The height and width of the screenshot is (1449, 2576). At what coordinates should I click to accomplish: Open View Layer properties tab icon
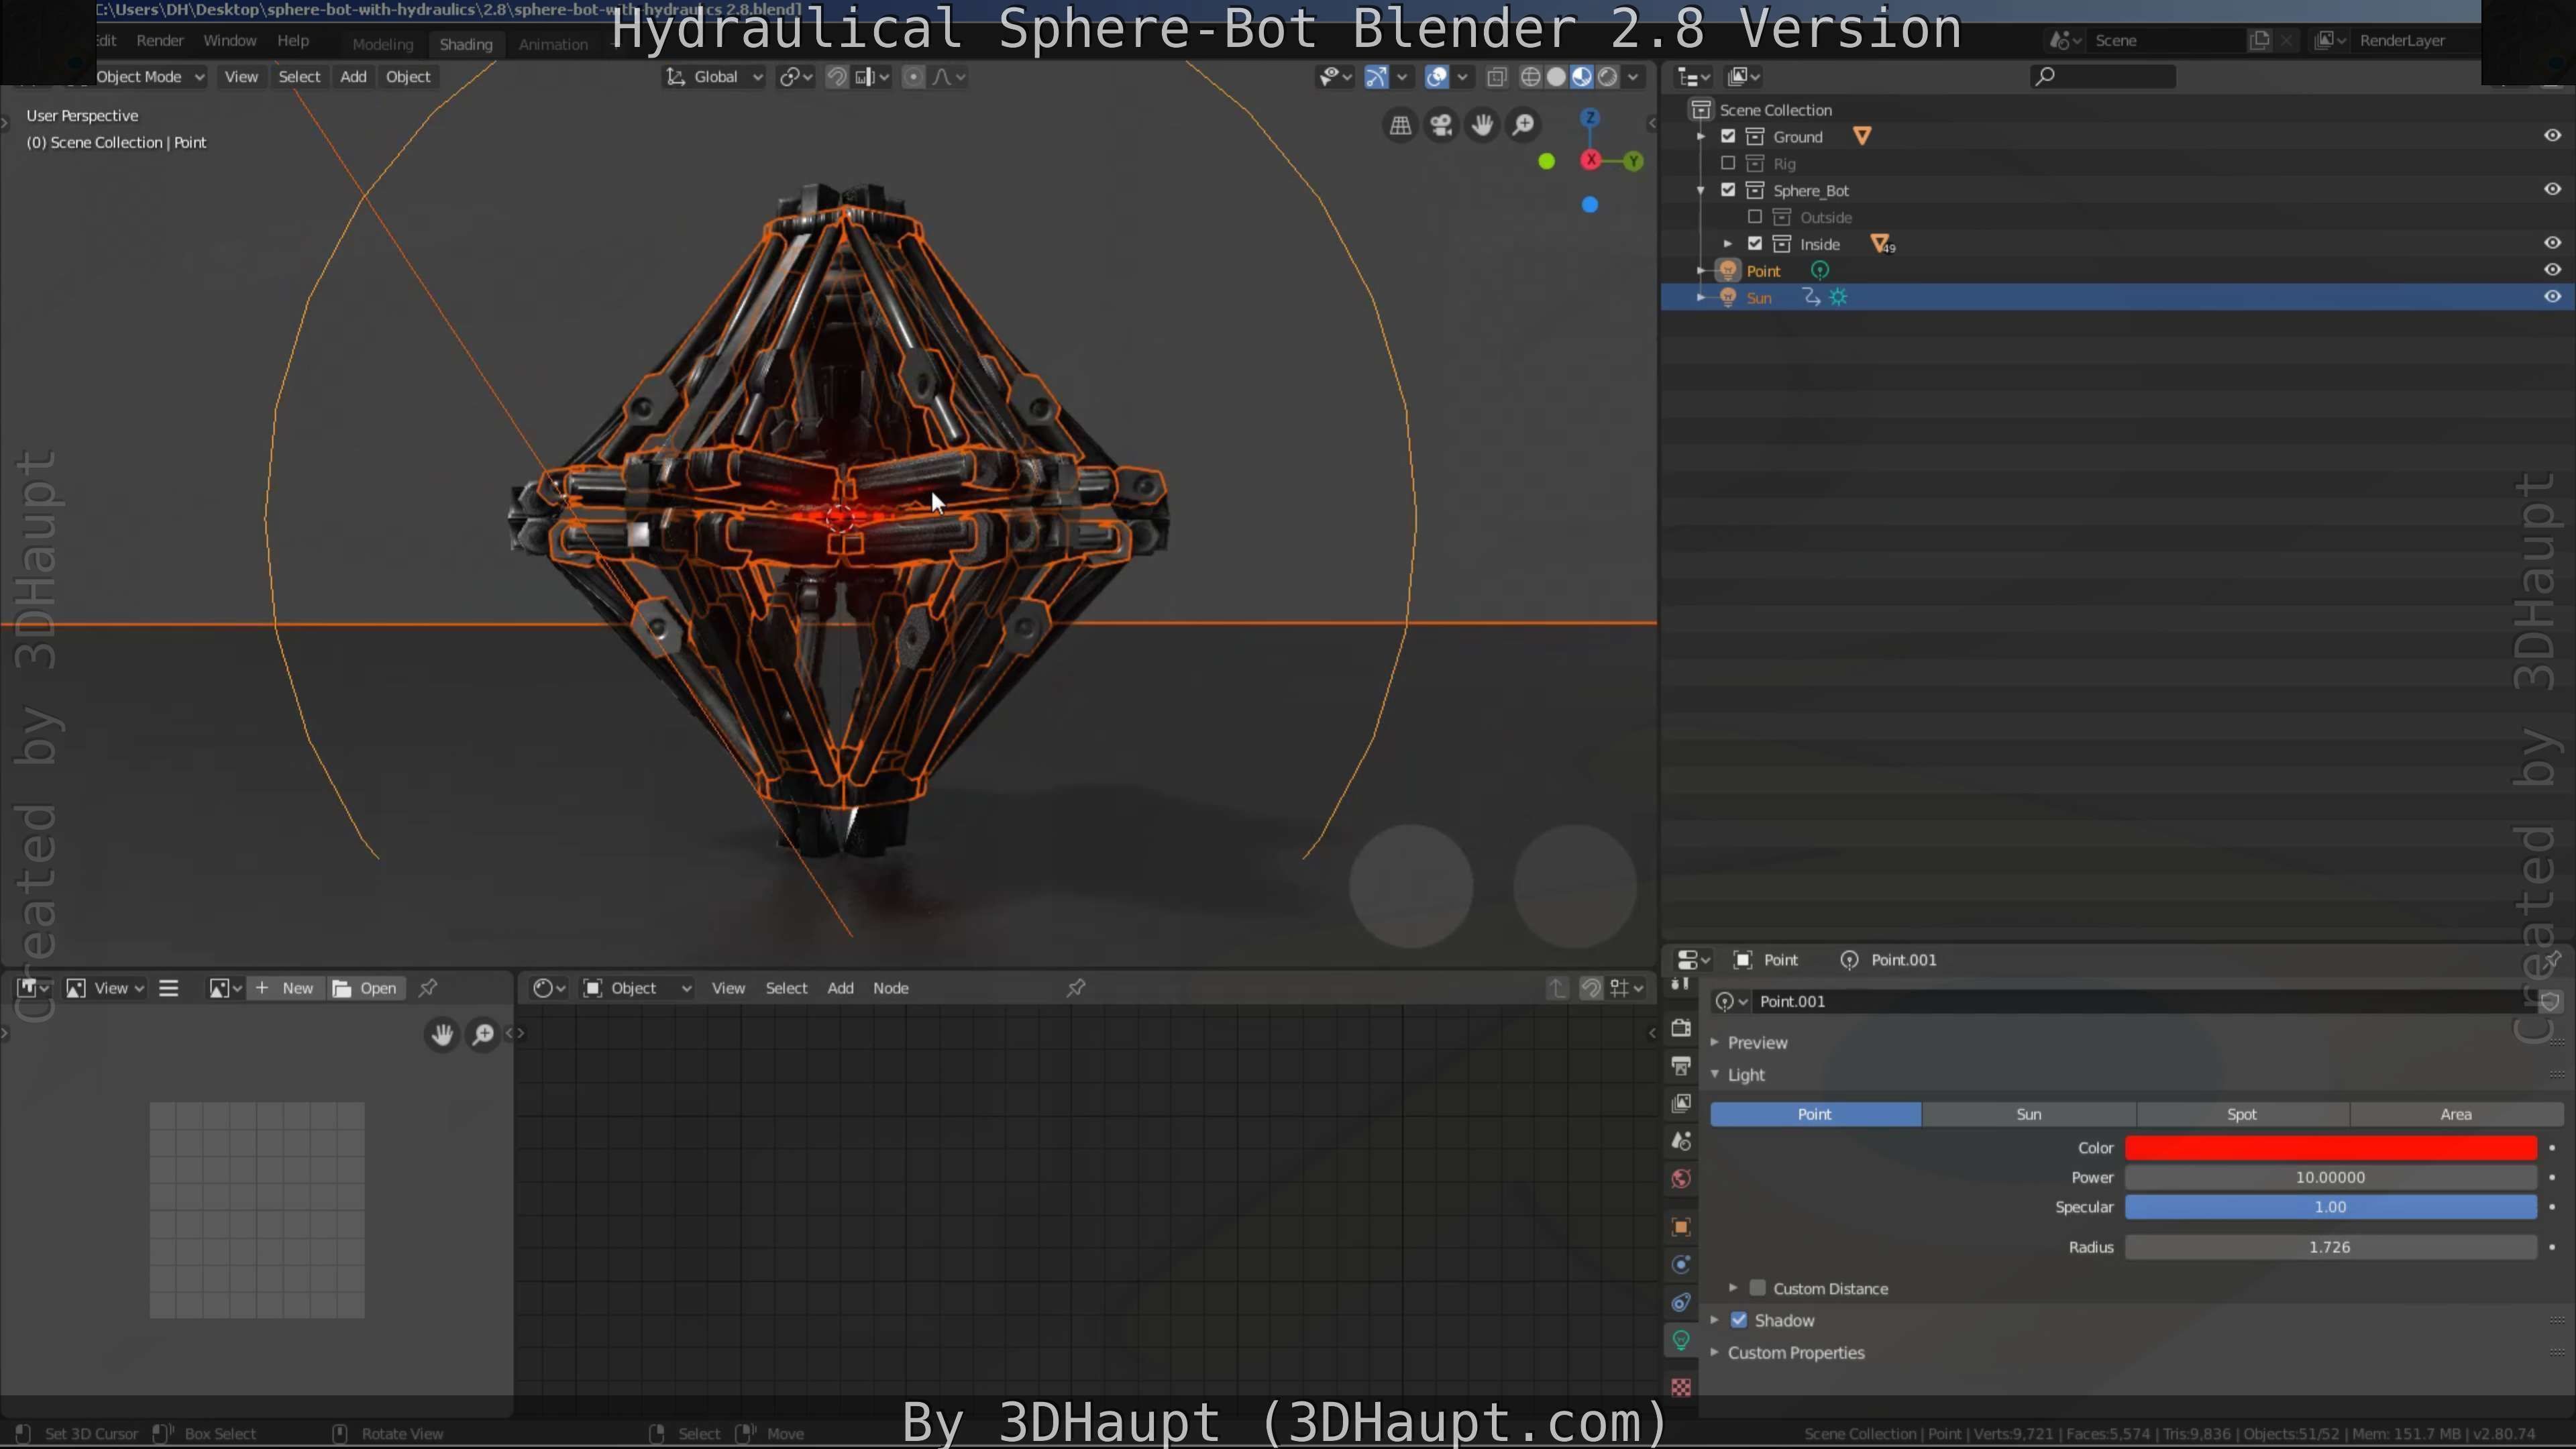1681,1103
